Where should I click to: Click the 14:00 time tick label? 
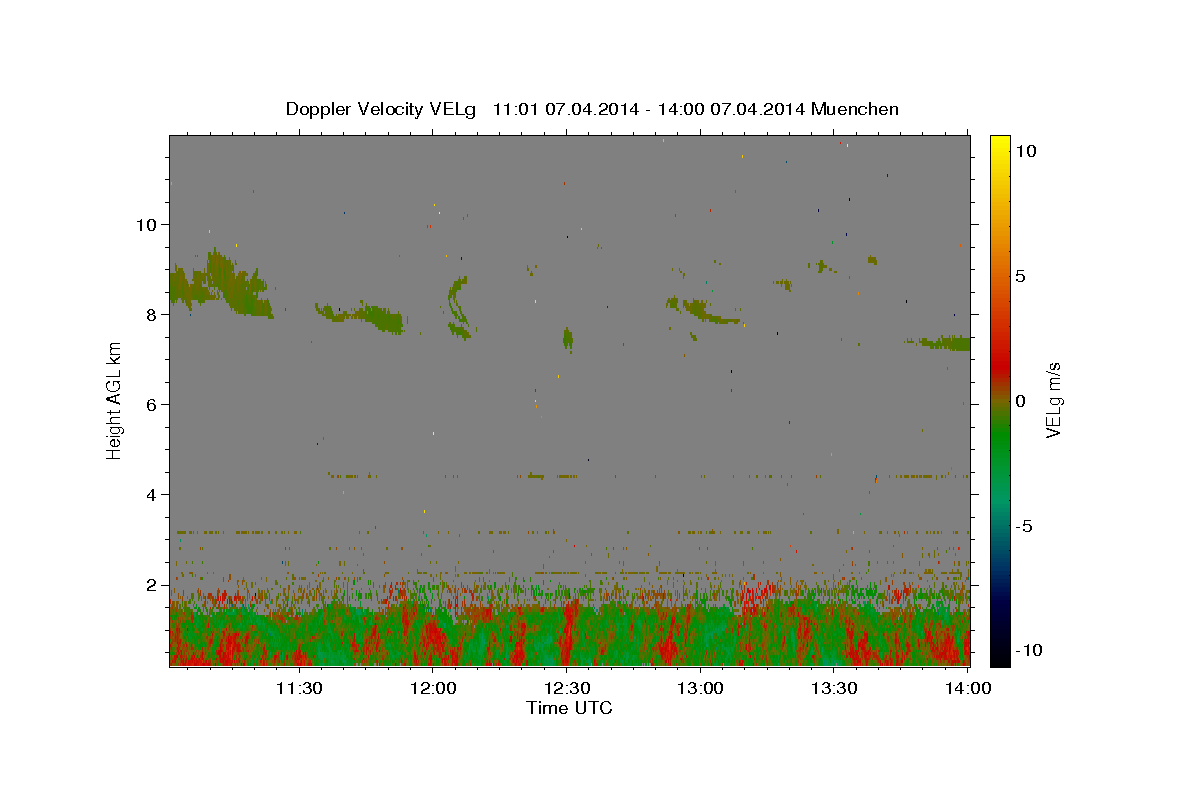pyautogui.click(x=969, y=688)
